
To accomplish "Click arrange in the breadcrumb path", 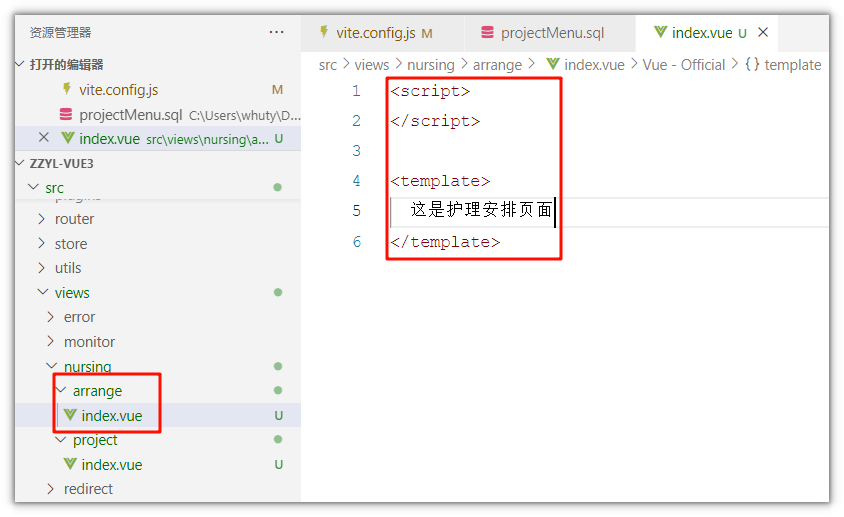I will point(497,65).
